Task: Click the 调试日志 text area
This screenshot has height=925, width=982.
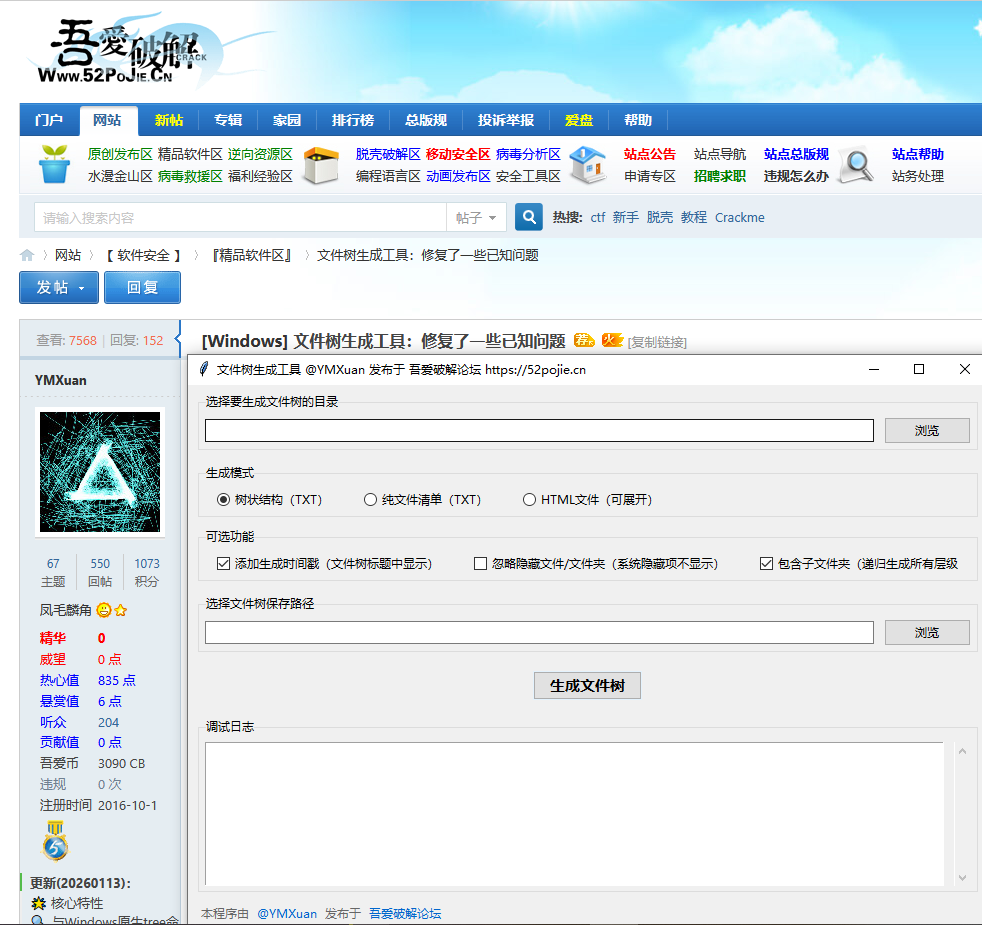Action: (574, 814)
